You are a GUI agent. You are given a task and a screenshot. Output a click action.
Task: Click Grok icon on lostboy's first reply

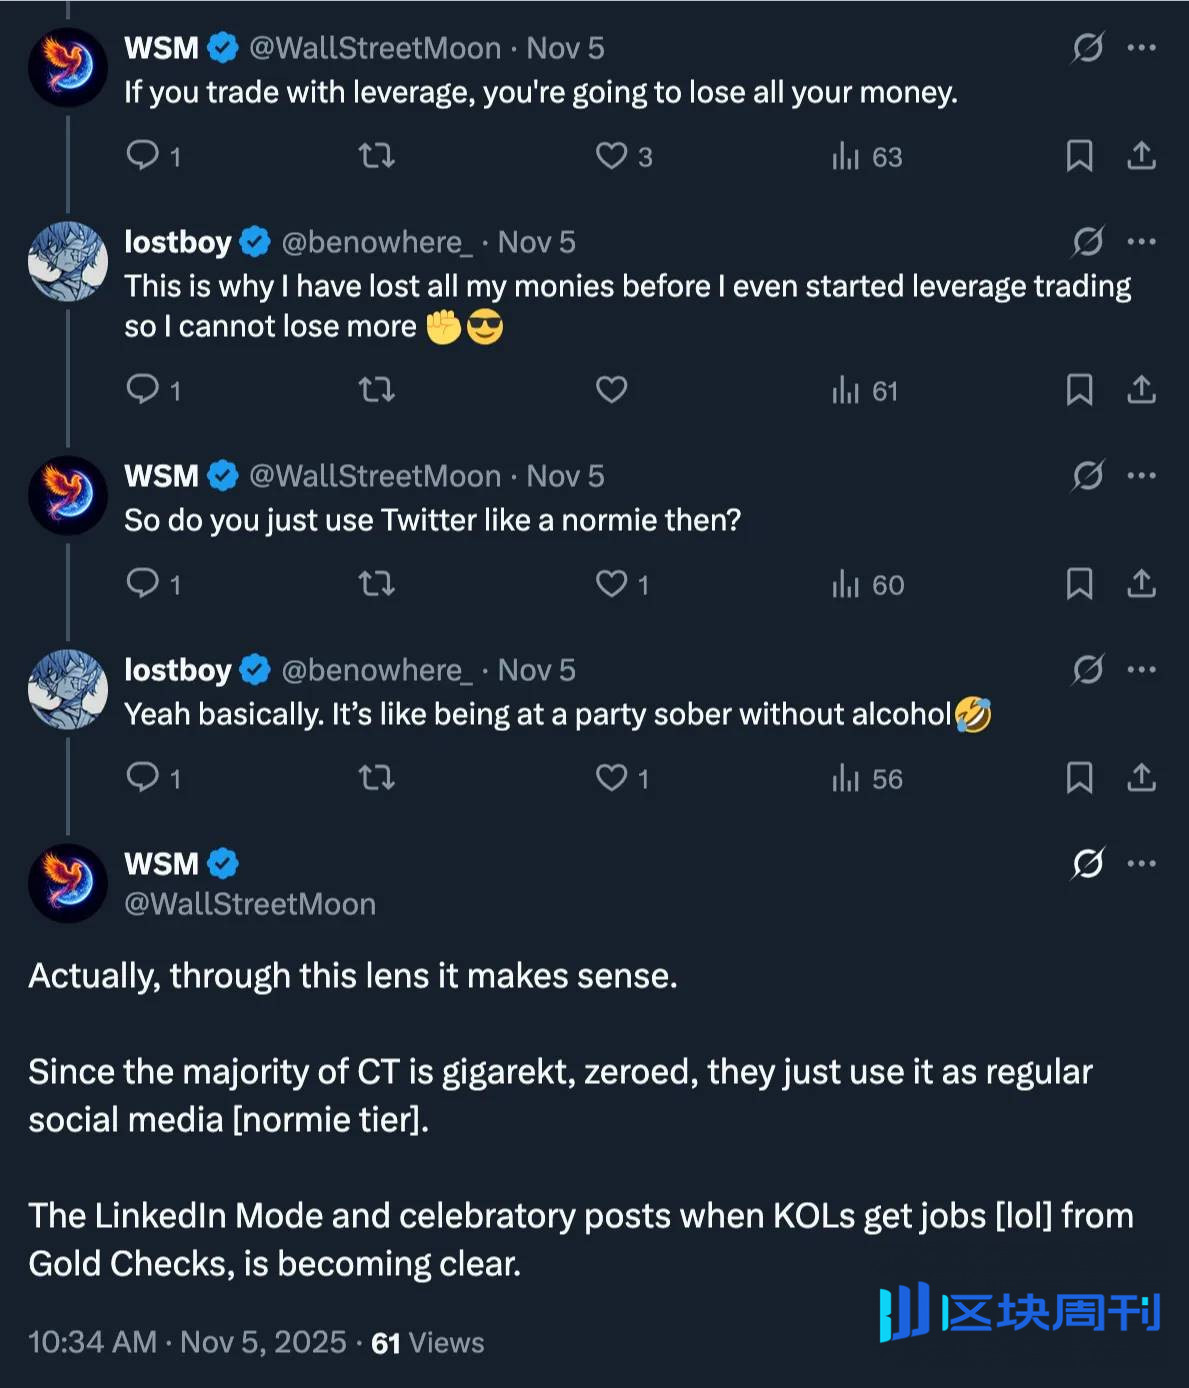1087,241
